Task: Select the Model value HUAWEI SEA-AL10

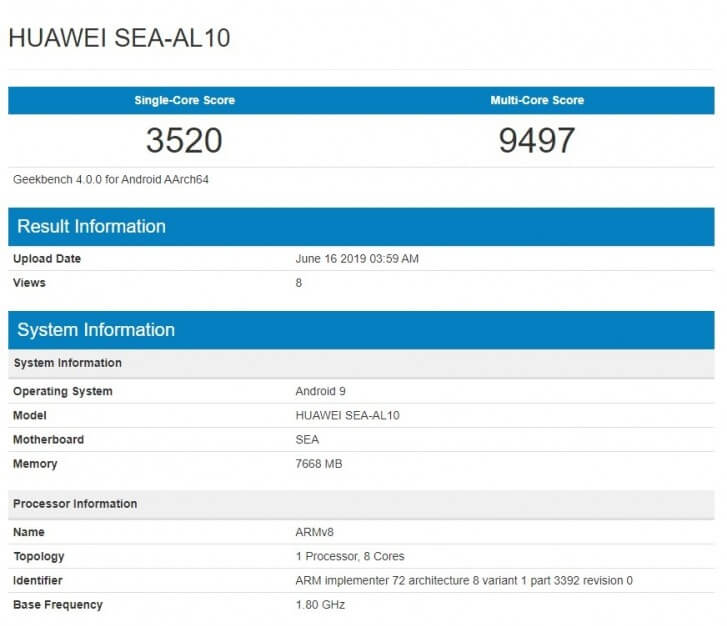Action: 347,415
